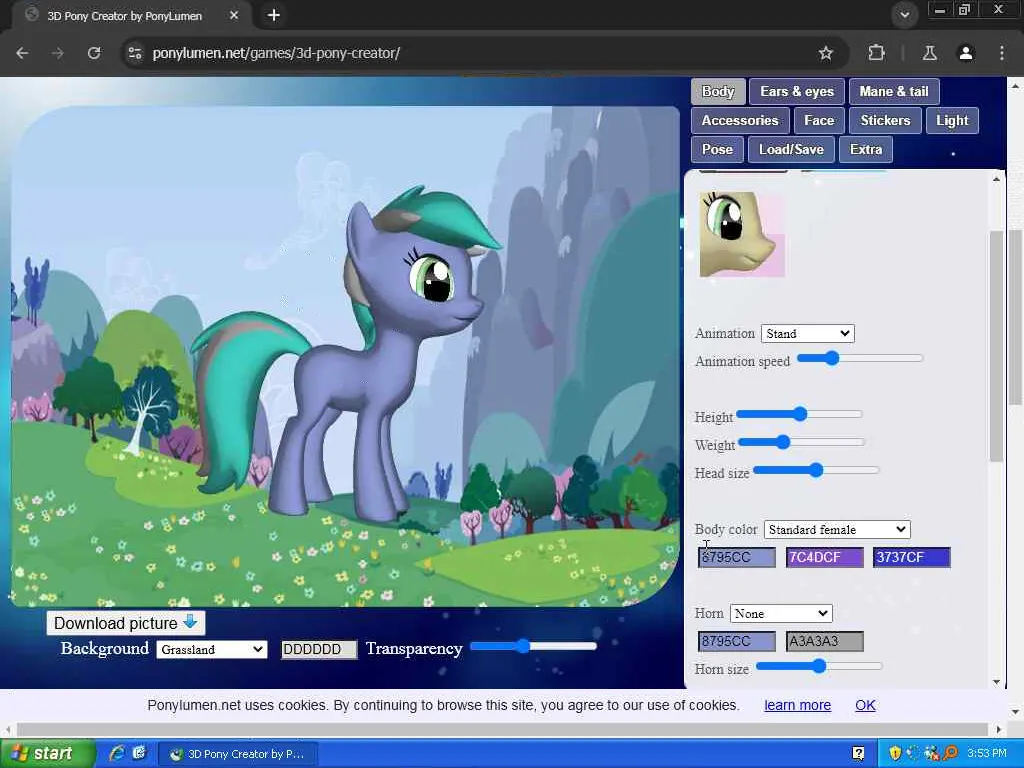This screenshot has height=768, width=1024.
Task: Open the Animation dropdown set to Stand
Action: 807,334
